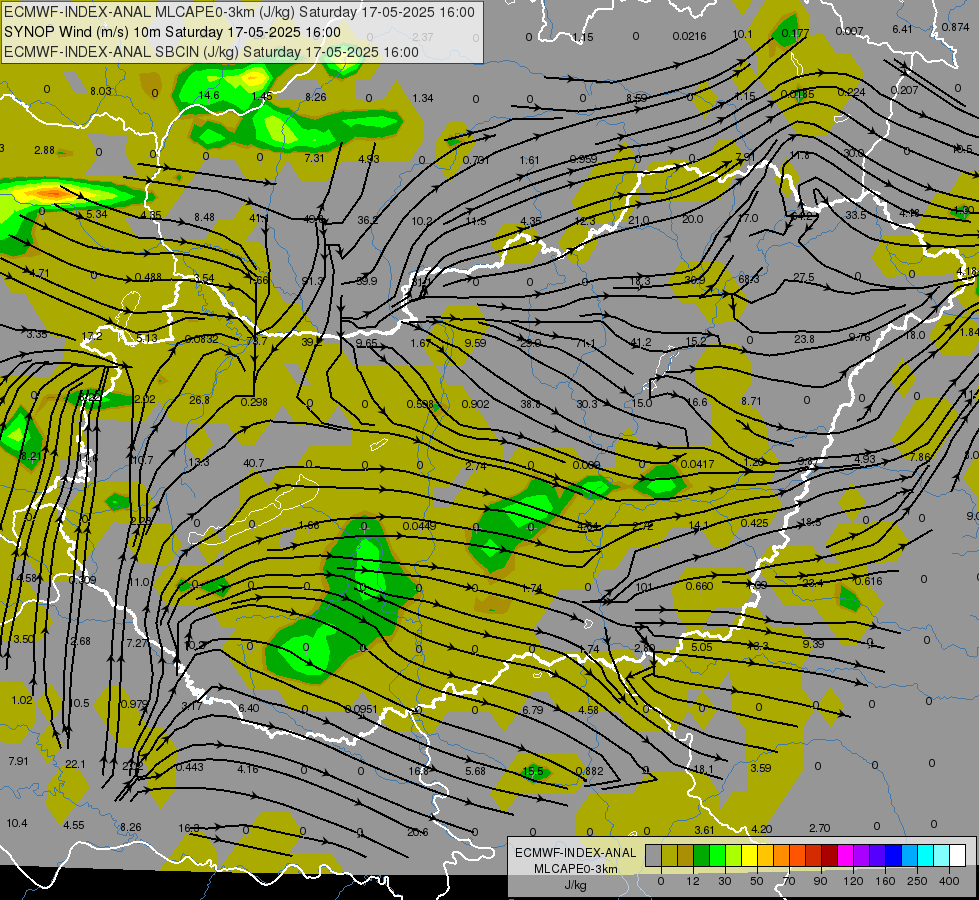Click the map value 0.0417
979x900 pixels.
pyautogui.click(x=697, y=464)
